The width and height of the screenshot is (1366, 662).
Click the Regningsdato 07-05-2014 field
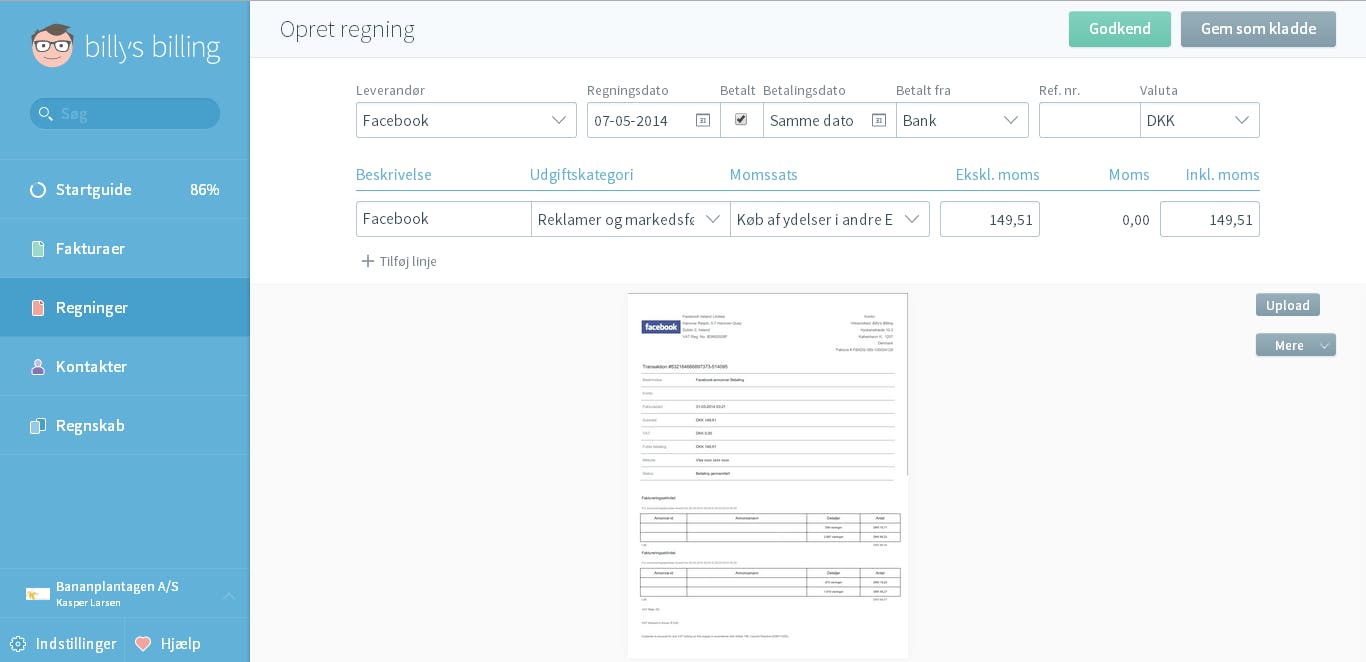pos(653,120)
